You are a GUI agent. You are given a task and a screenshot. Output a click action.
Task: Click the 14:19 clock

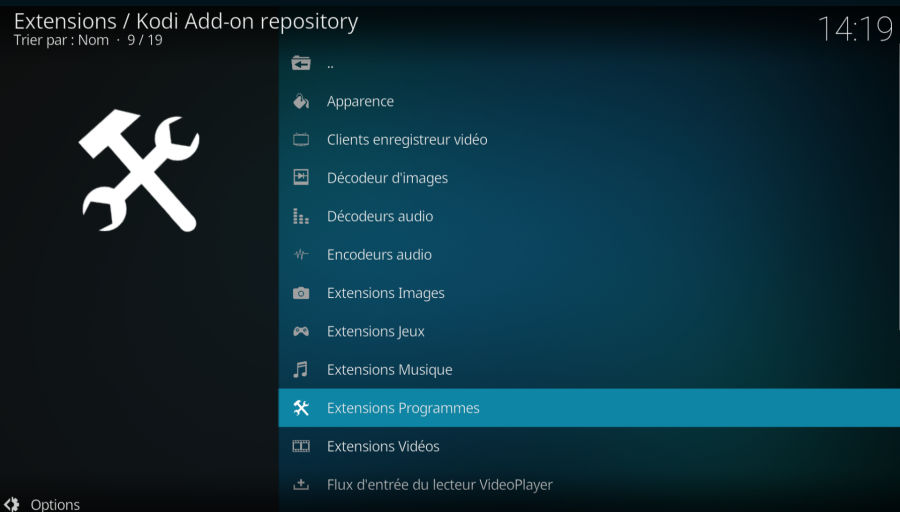(x=855, y=29)
